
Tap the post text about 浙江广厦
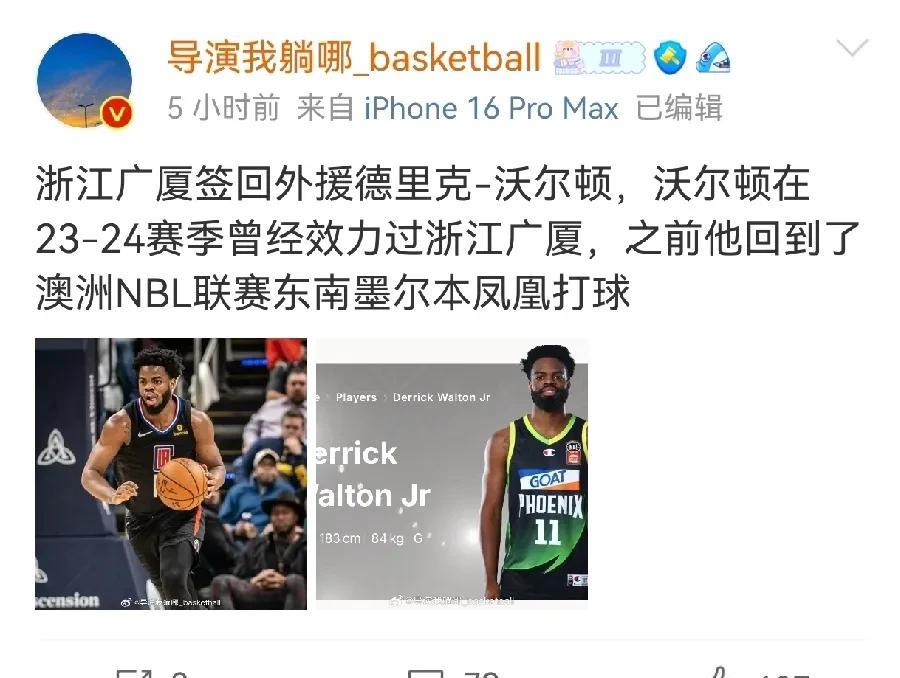[447, 238]
